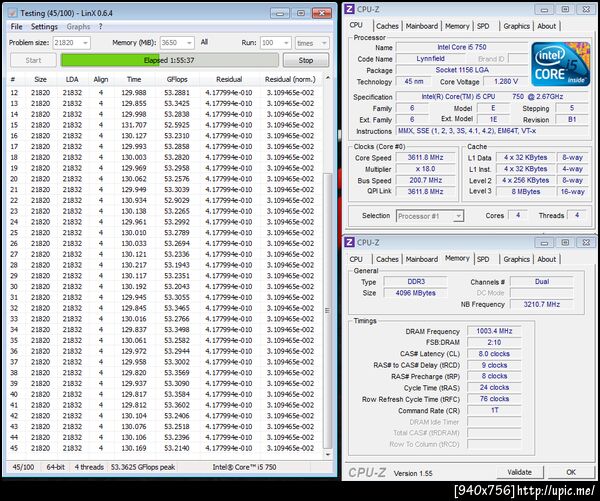Screen dimensions: 600x501
Task: Minimize the LinX window
Action: pos(280,13)
